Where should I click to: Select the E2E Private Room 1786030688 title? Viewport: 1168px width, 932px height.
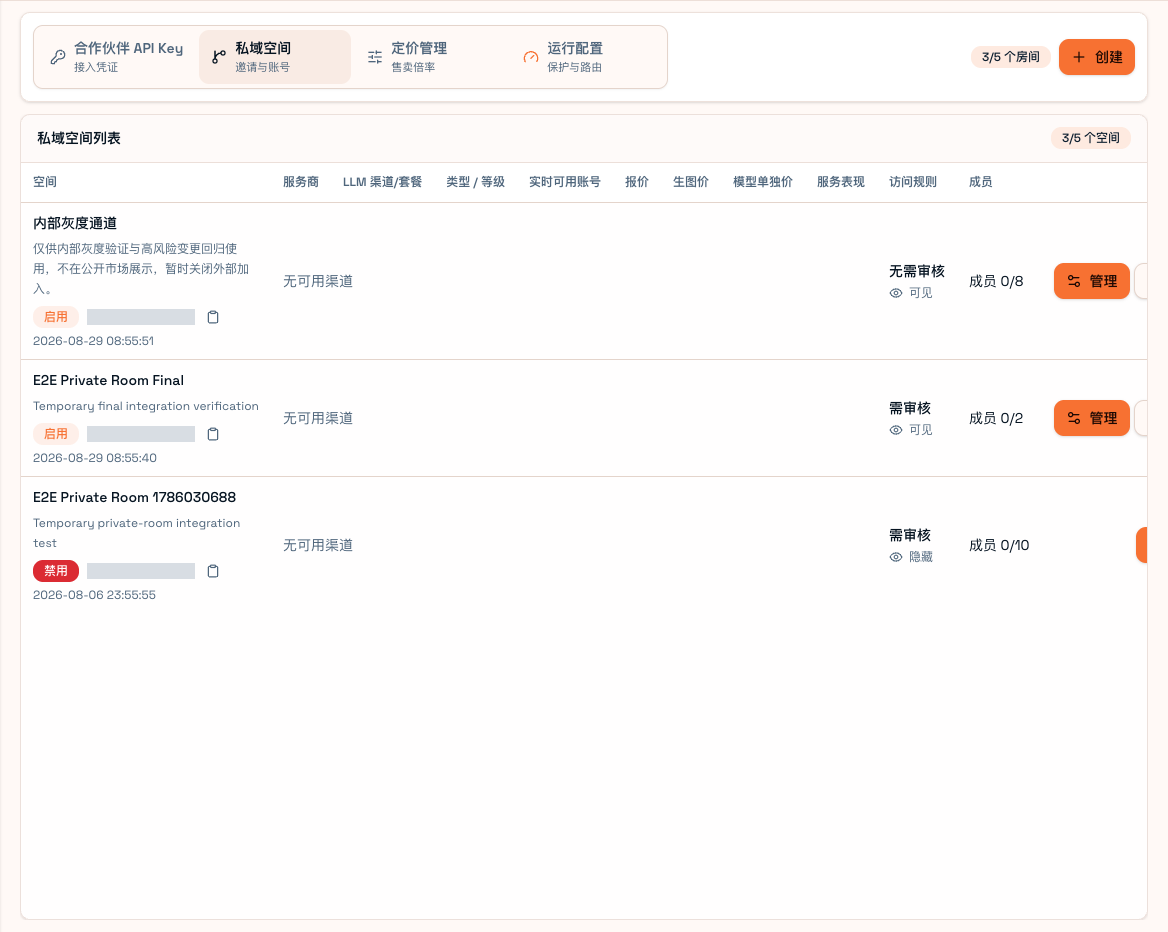point(135,498)
